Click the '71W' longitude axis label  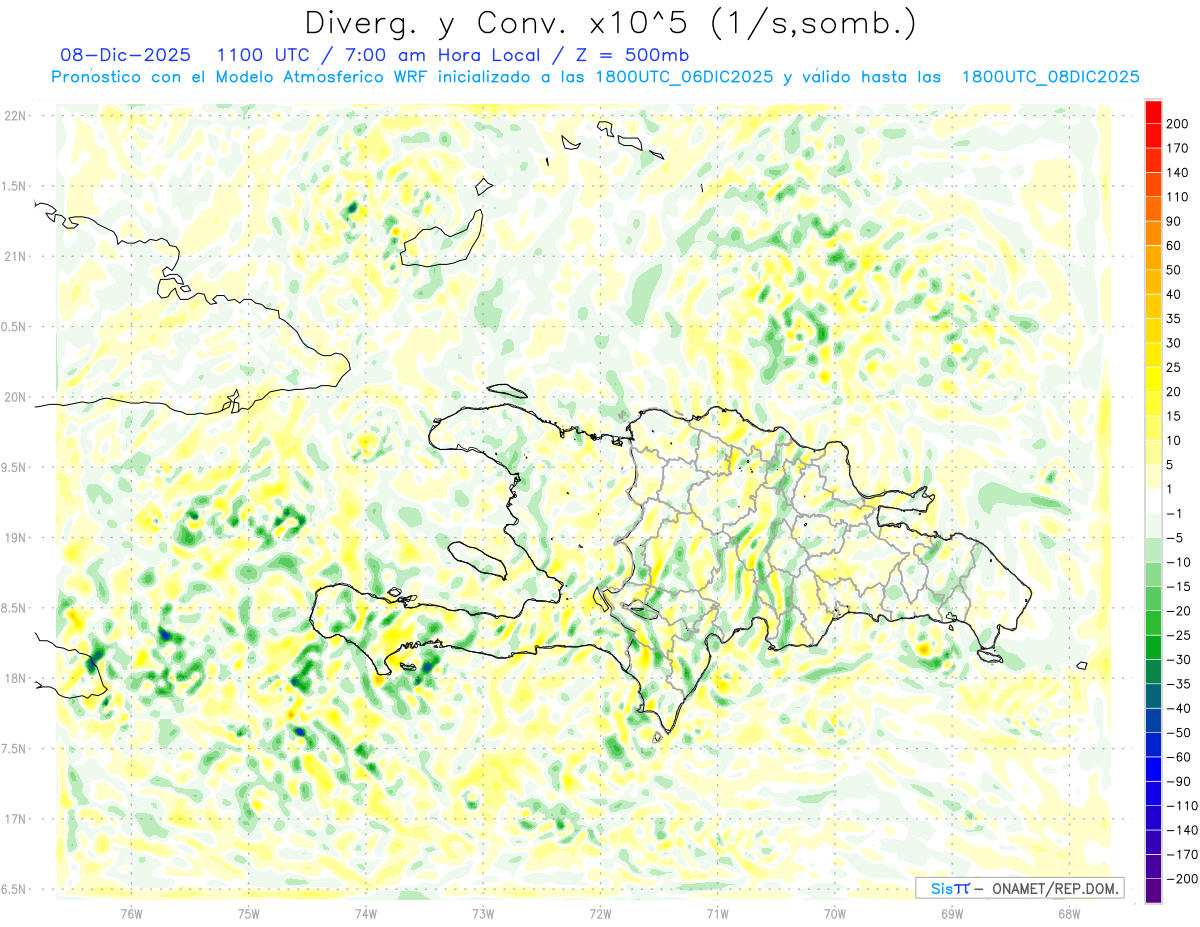tap(717, 914)
